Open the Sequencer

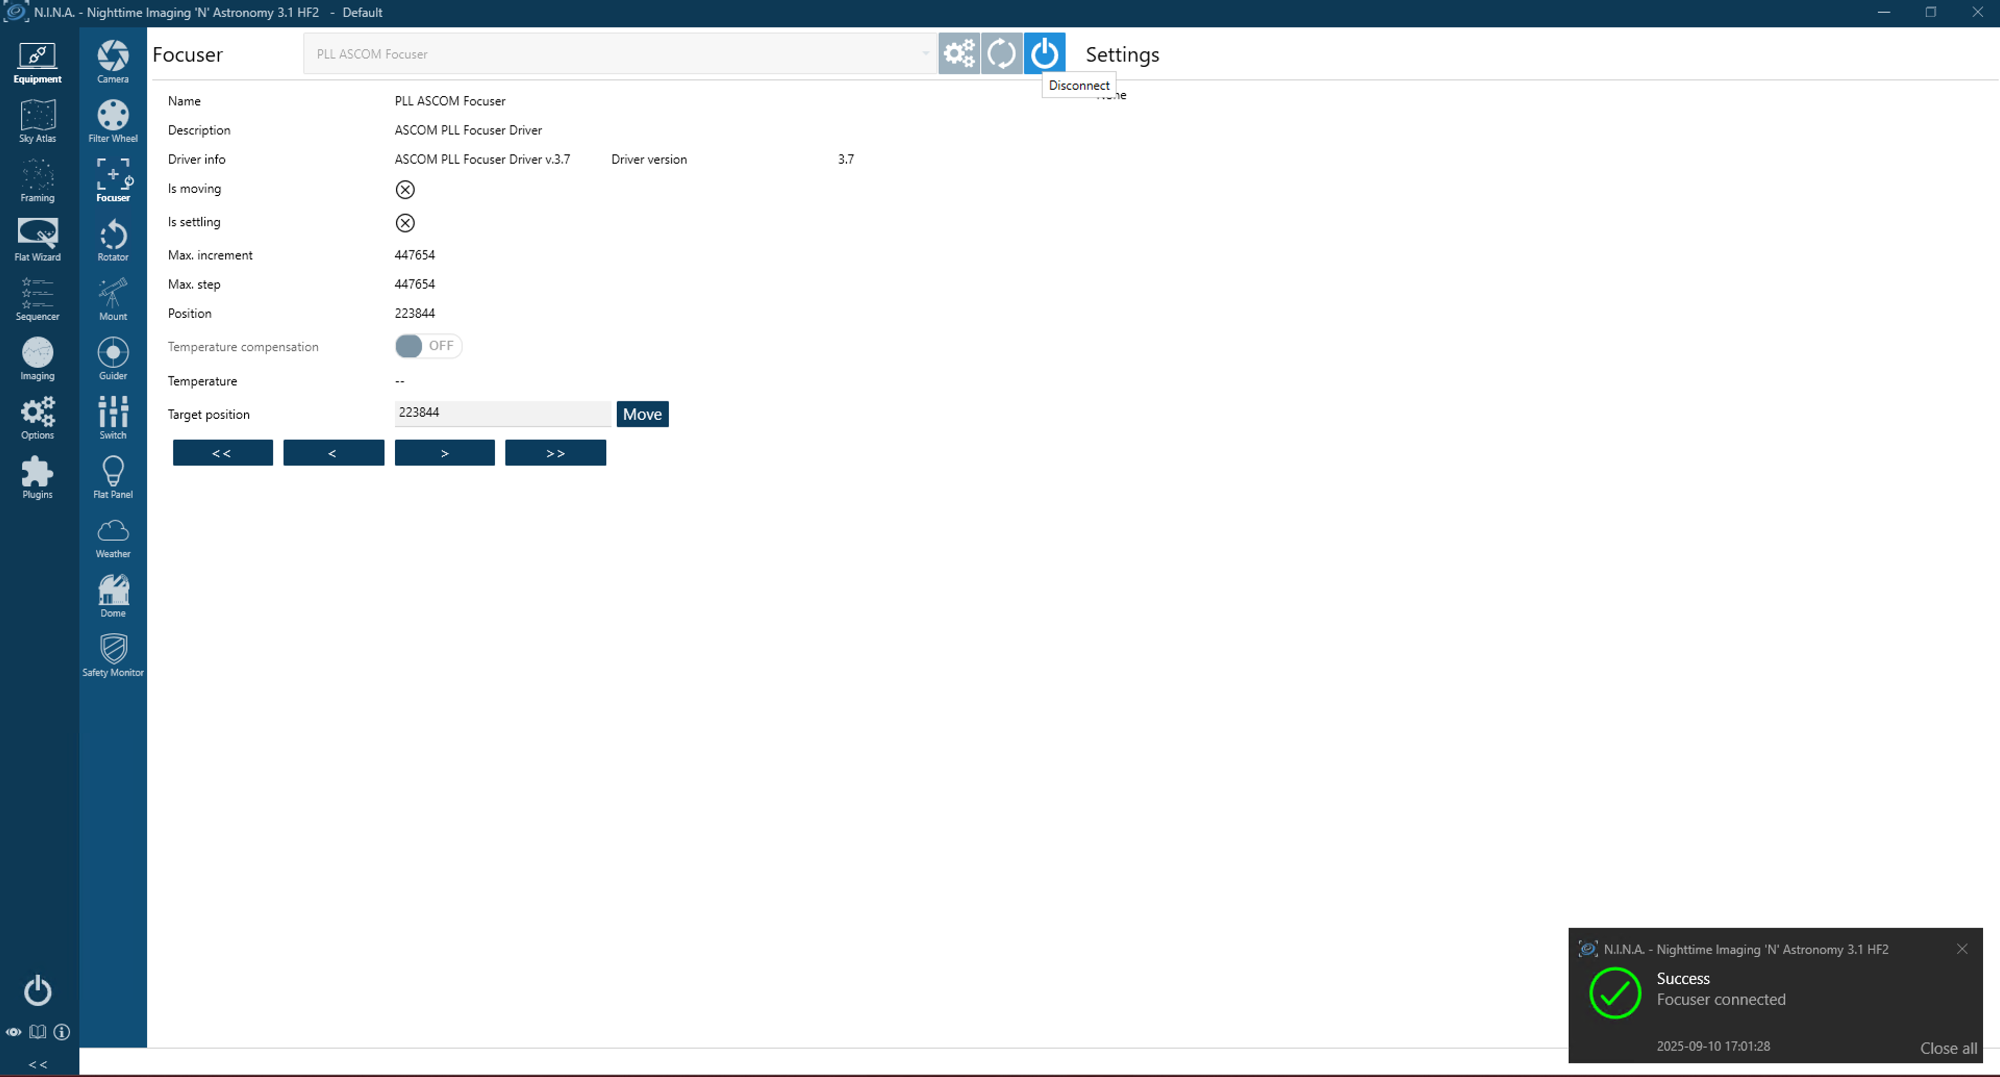pyautogui.click(x=38, y=300)
